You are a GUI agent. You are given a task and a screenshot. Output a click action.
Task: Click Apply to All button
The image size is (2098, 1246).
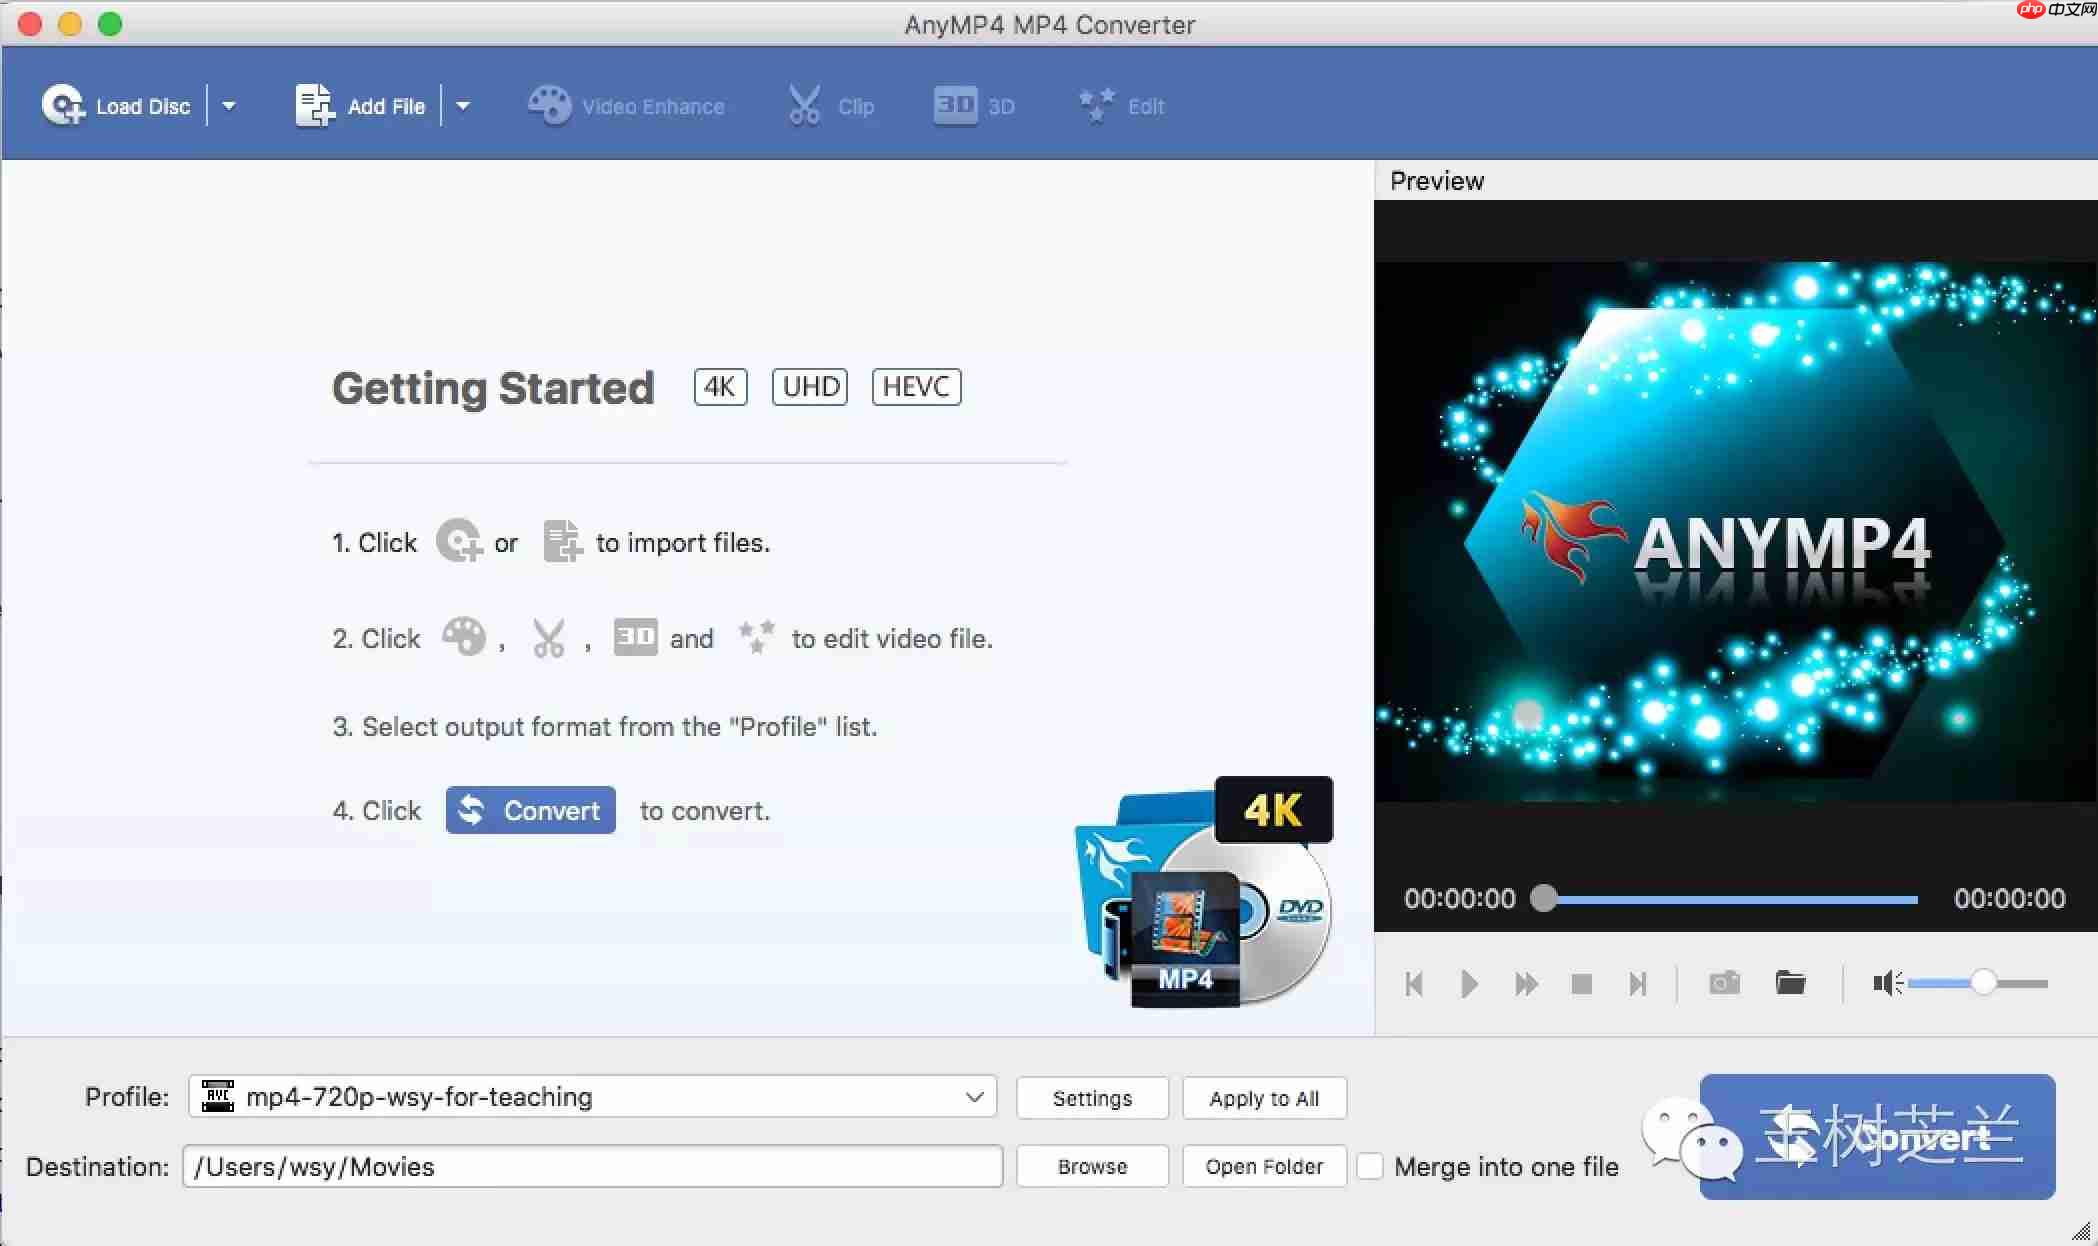(x=1264, y=1098)
